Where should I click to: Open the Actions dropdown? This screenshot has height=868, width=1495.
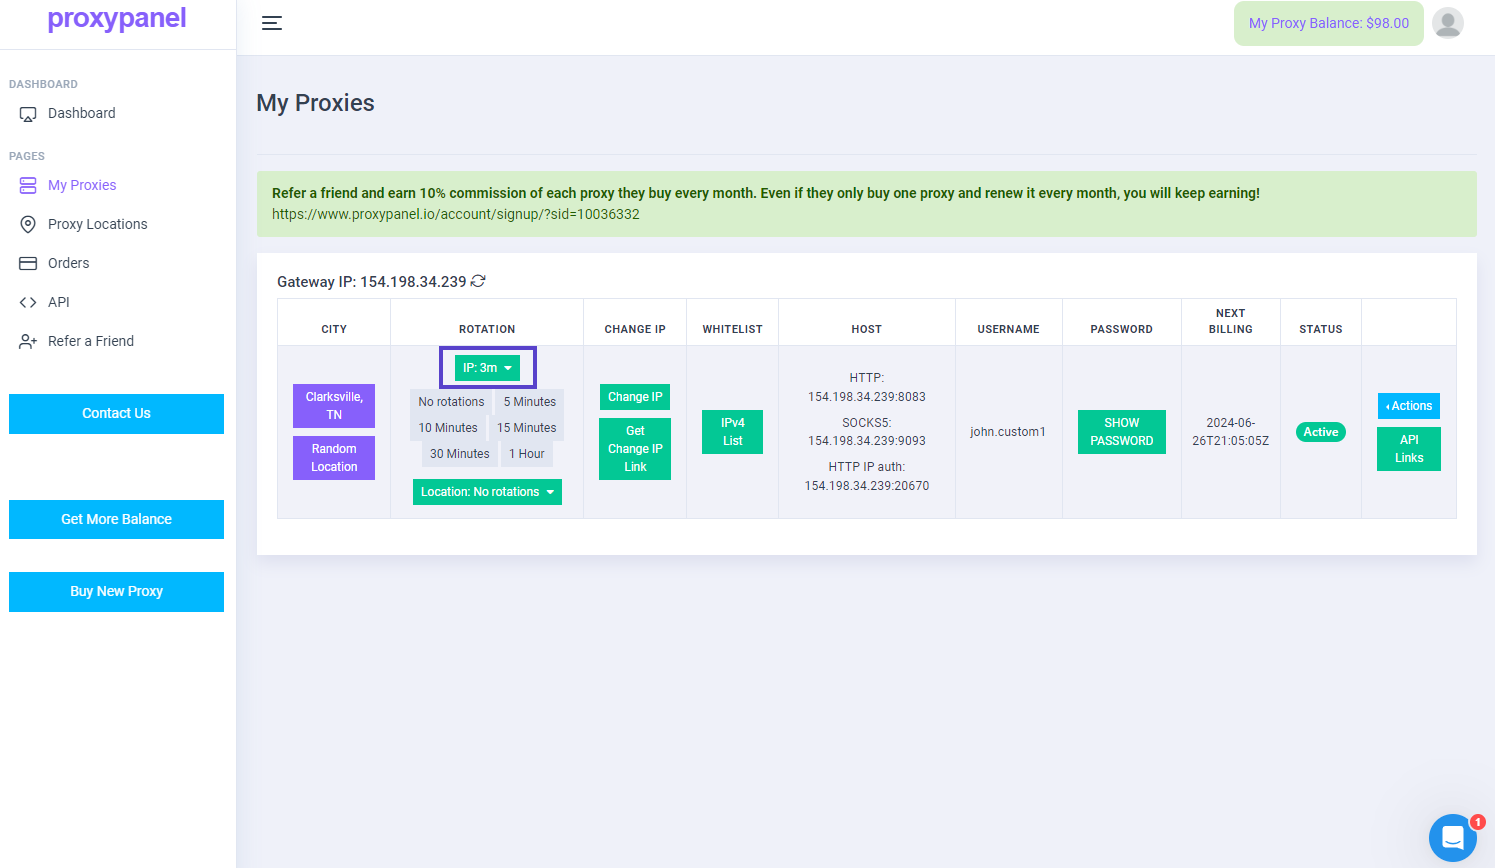1408,406
